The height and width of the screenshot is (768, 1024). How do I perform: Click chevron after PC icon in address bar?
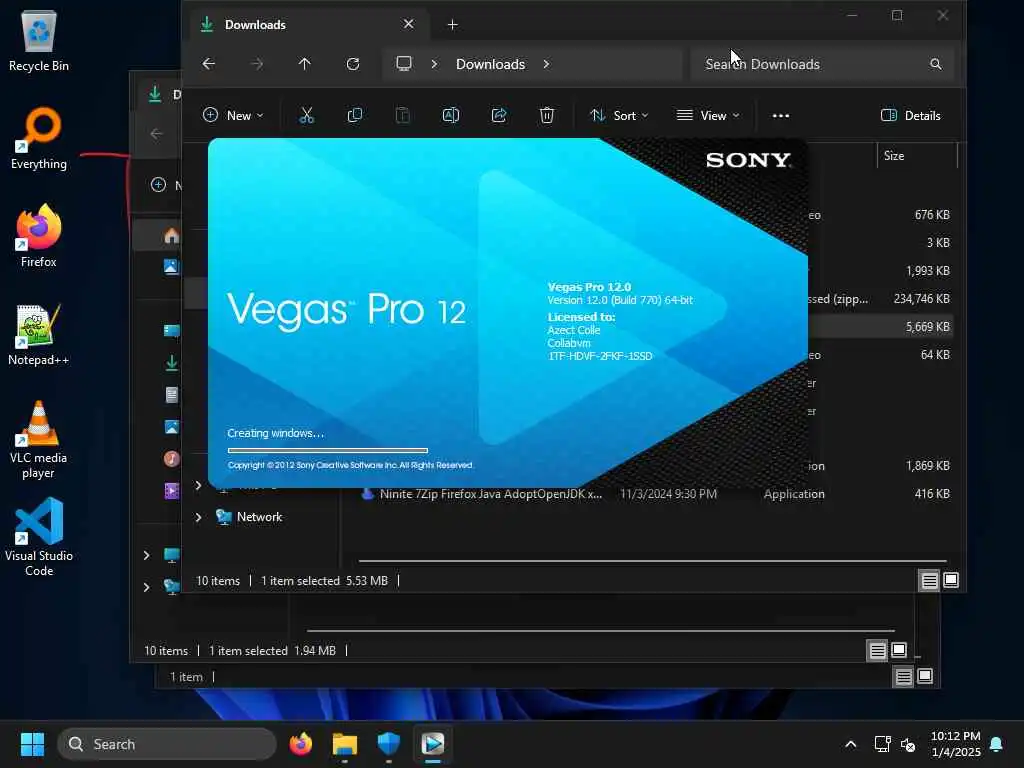pyautogui.click(x=434, y=64)
